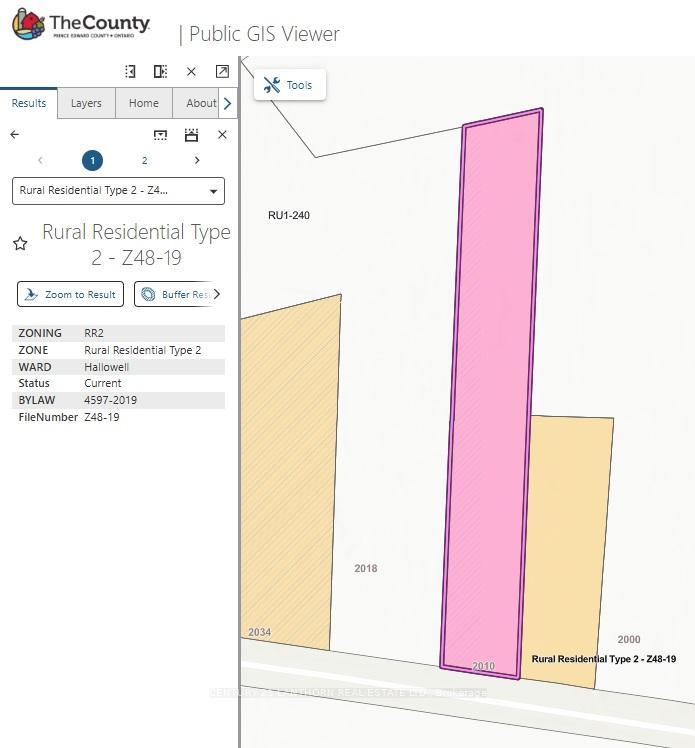Viewport: 695px width, 748px height.
Task: Open the Tools menu on the map
Action: (x=289, y=85)
